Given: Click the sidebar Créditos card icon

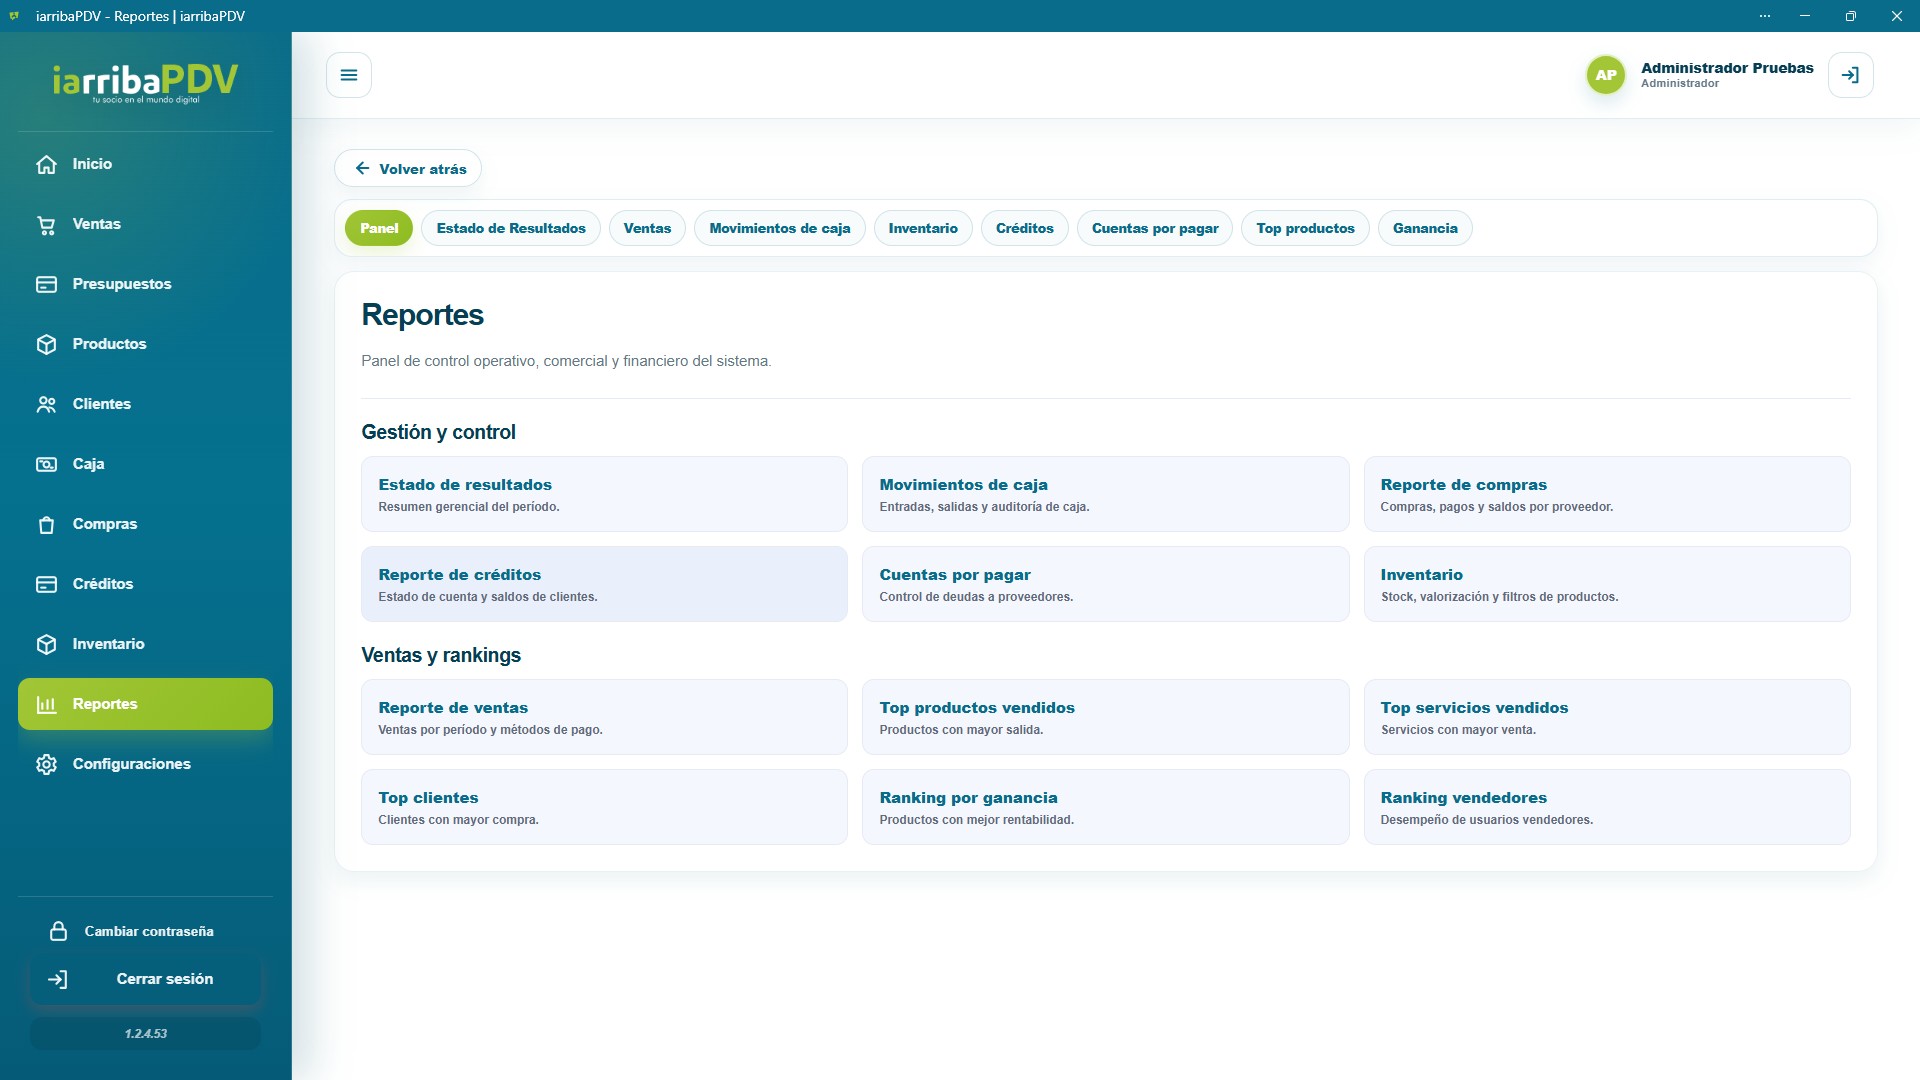Looking at the screenshot, I should [x=46, y=584].
